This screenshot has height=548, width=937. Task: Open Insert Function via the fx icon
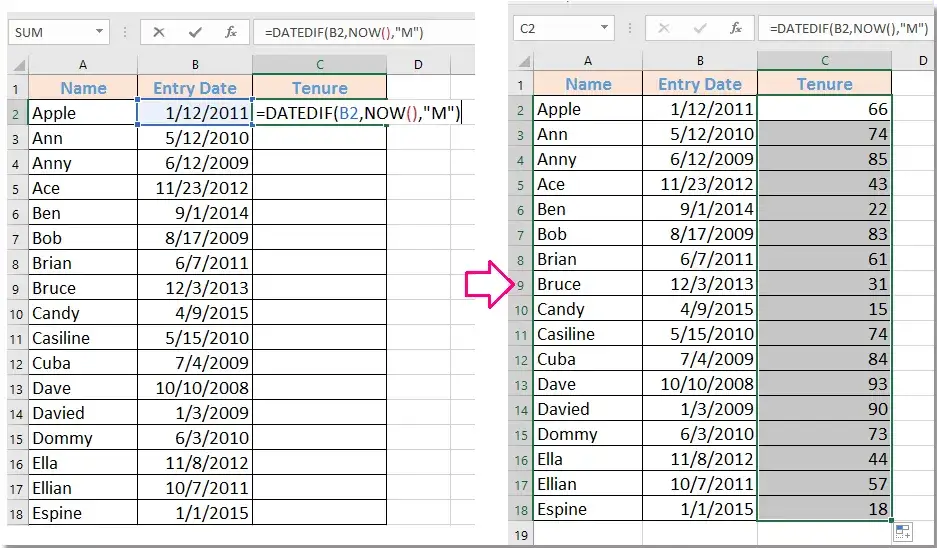[230, 32]
